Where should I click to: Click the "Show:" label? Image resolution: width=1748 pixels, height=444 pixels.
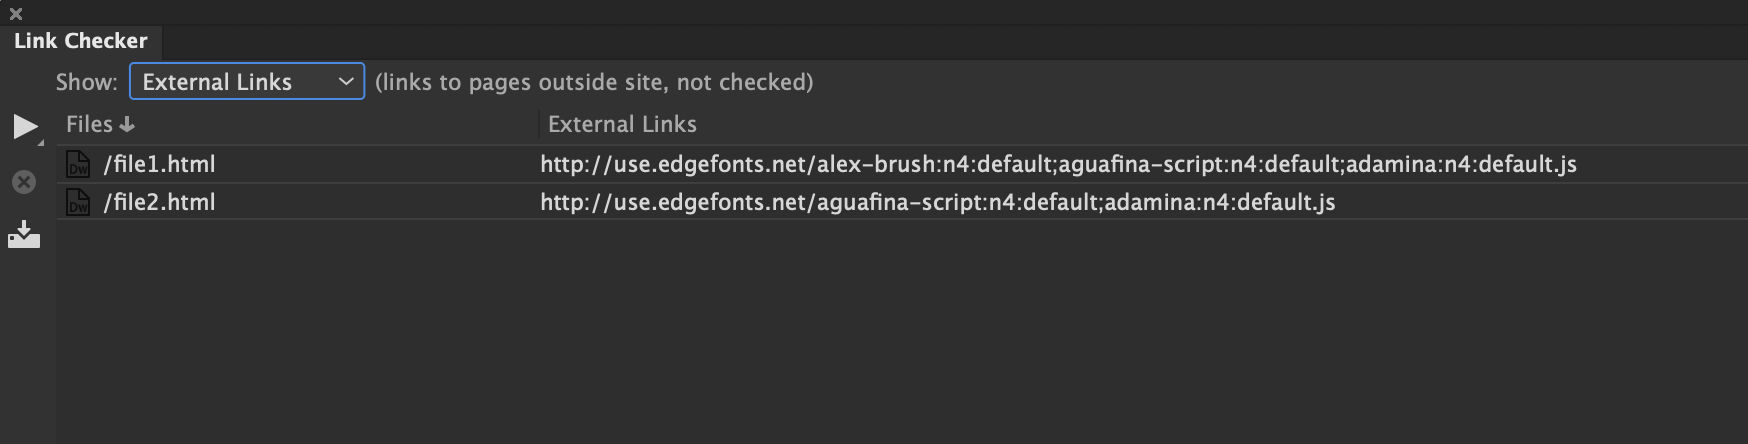pos(87,82)
